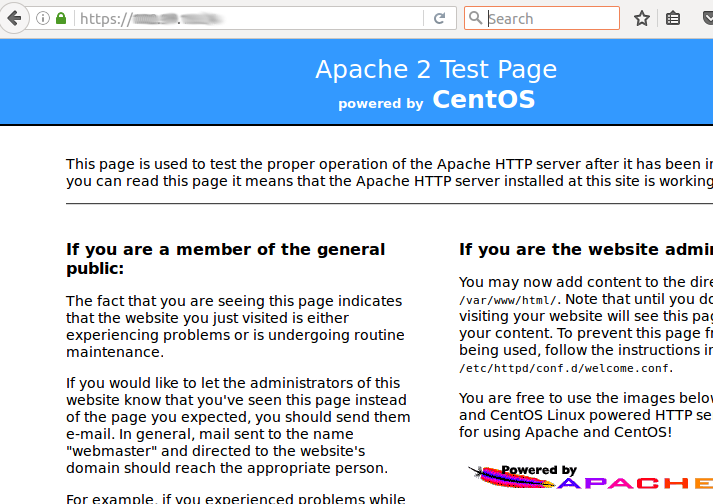Open site information via the circled i icon
Screen dimensions: 713x504
click(x=43, y=19)
